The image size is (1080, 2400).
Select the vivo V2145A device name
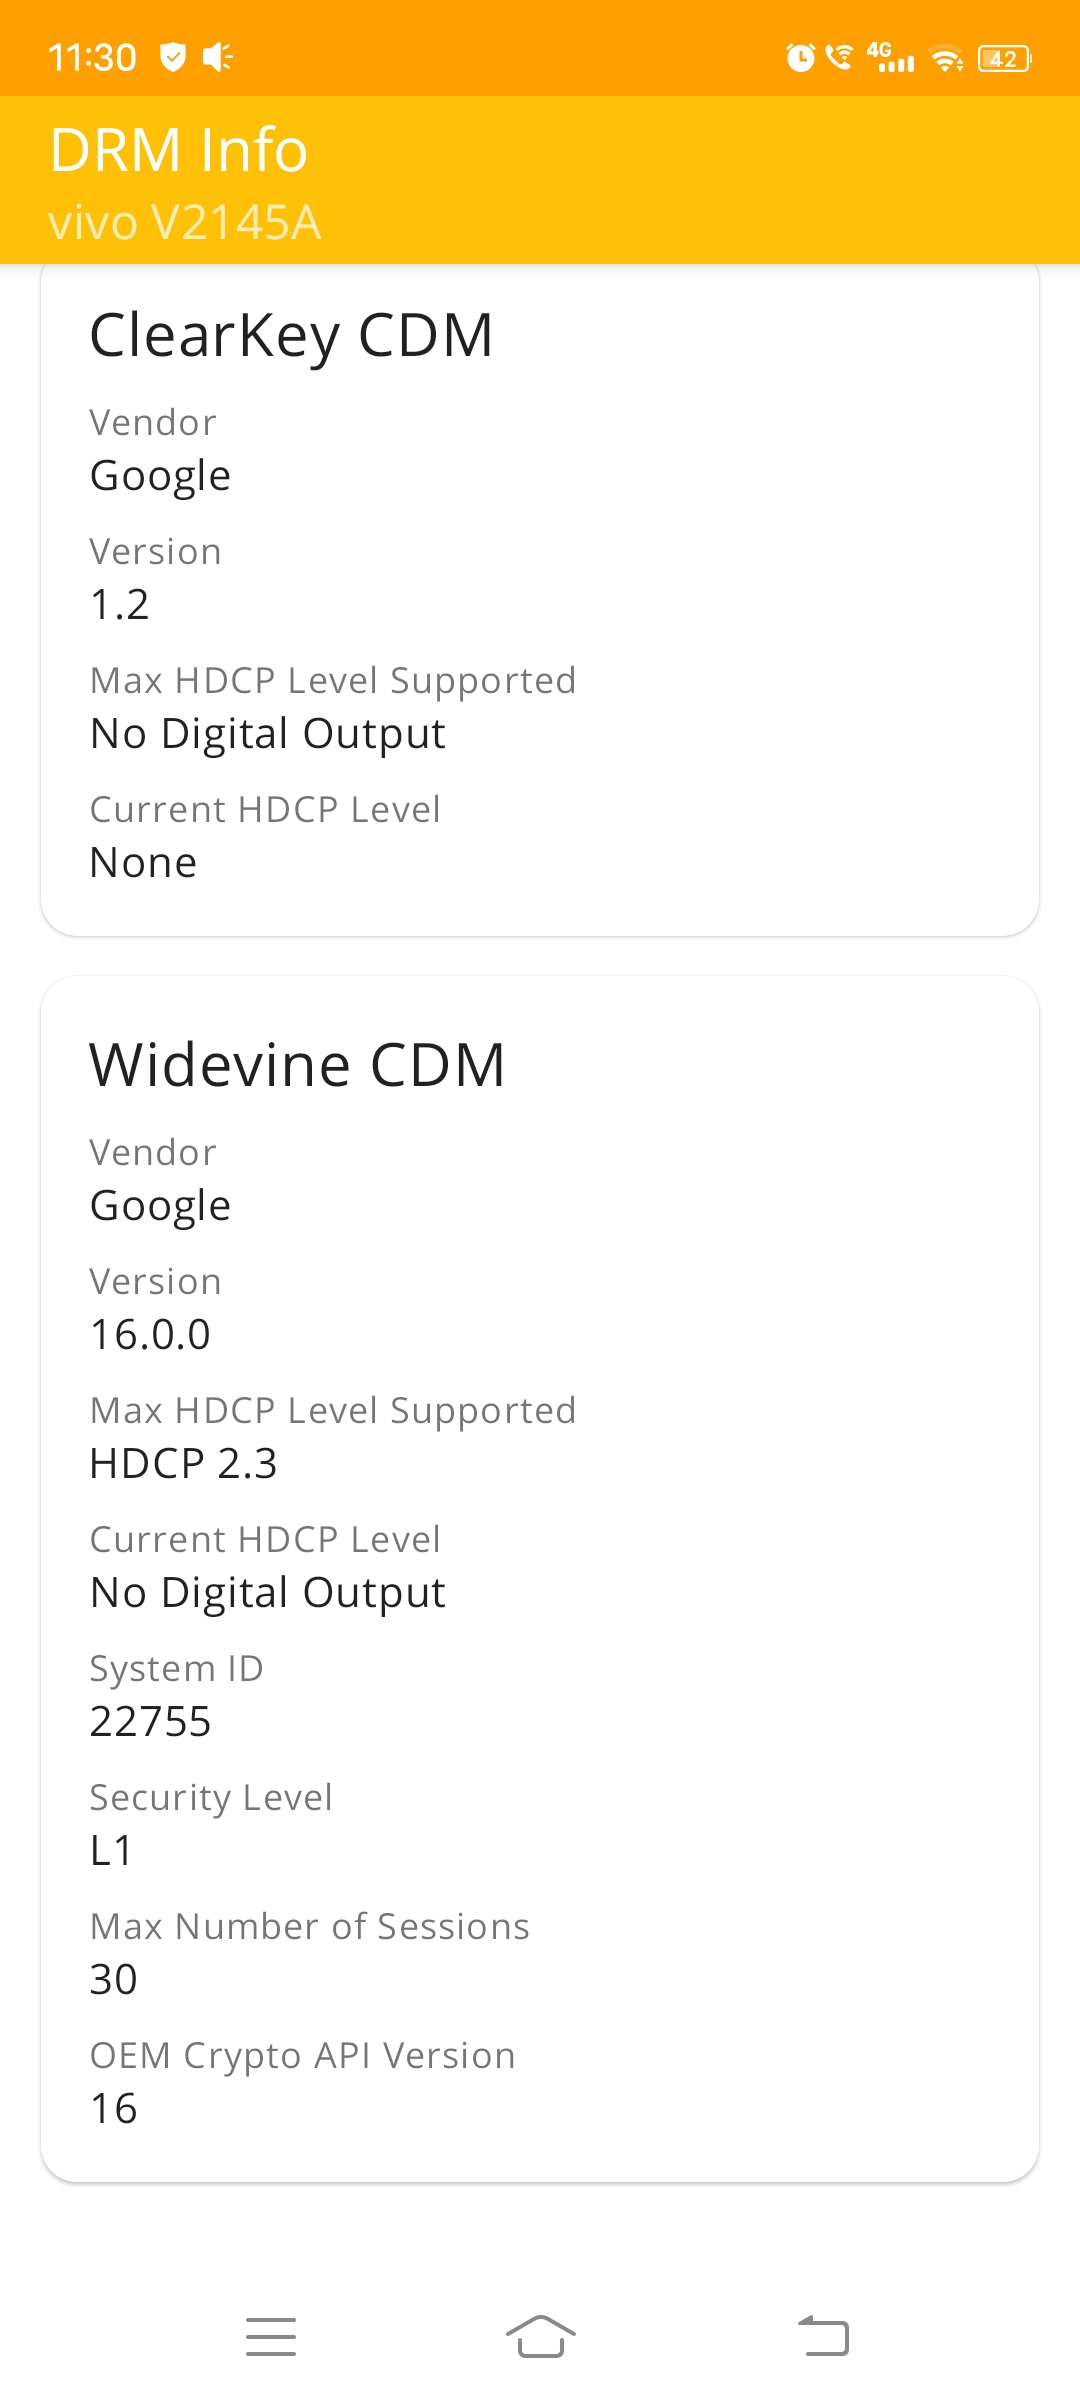[x=185, y=222]
